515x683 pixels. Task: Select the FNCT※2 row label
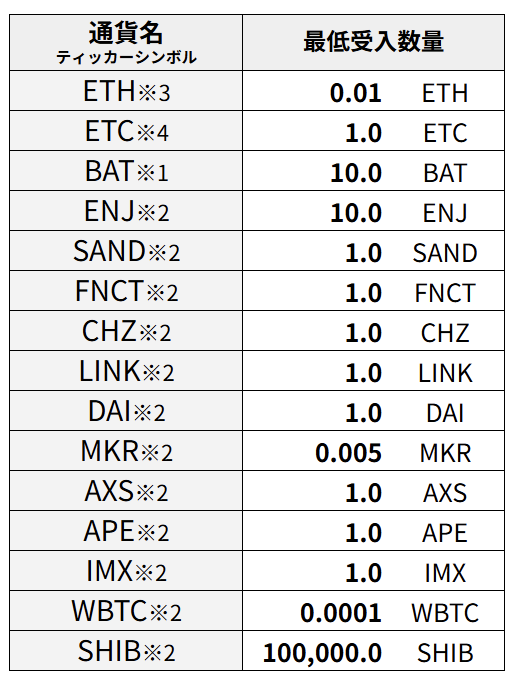126,291
